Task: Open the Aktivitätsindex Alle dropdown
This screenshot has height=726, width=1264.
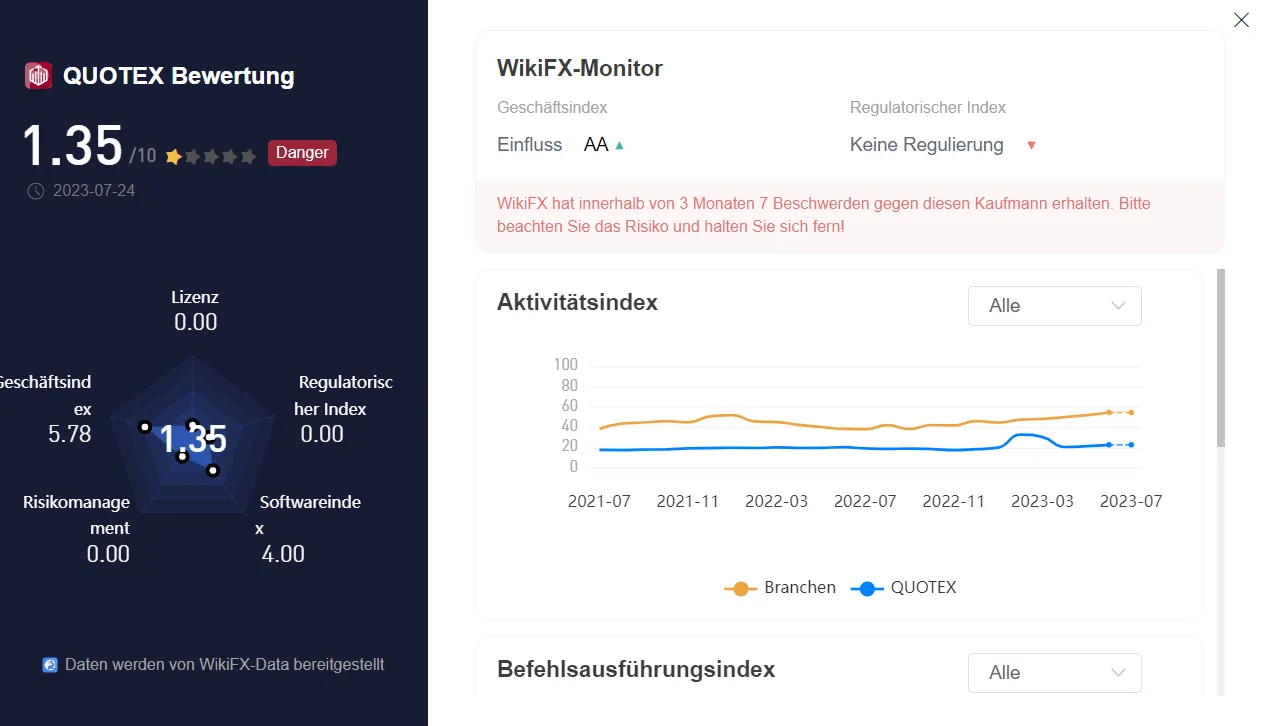Action: [x=1054, y=306]
